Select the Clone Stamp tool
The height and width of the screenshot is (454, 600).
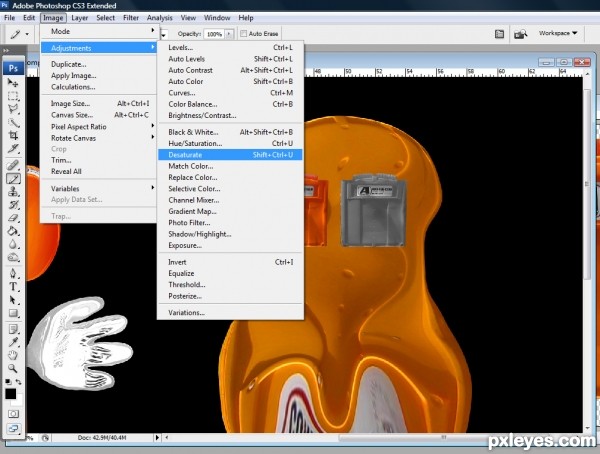point(13,191)
